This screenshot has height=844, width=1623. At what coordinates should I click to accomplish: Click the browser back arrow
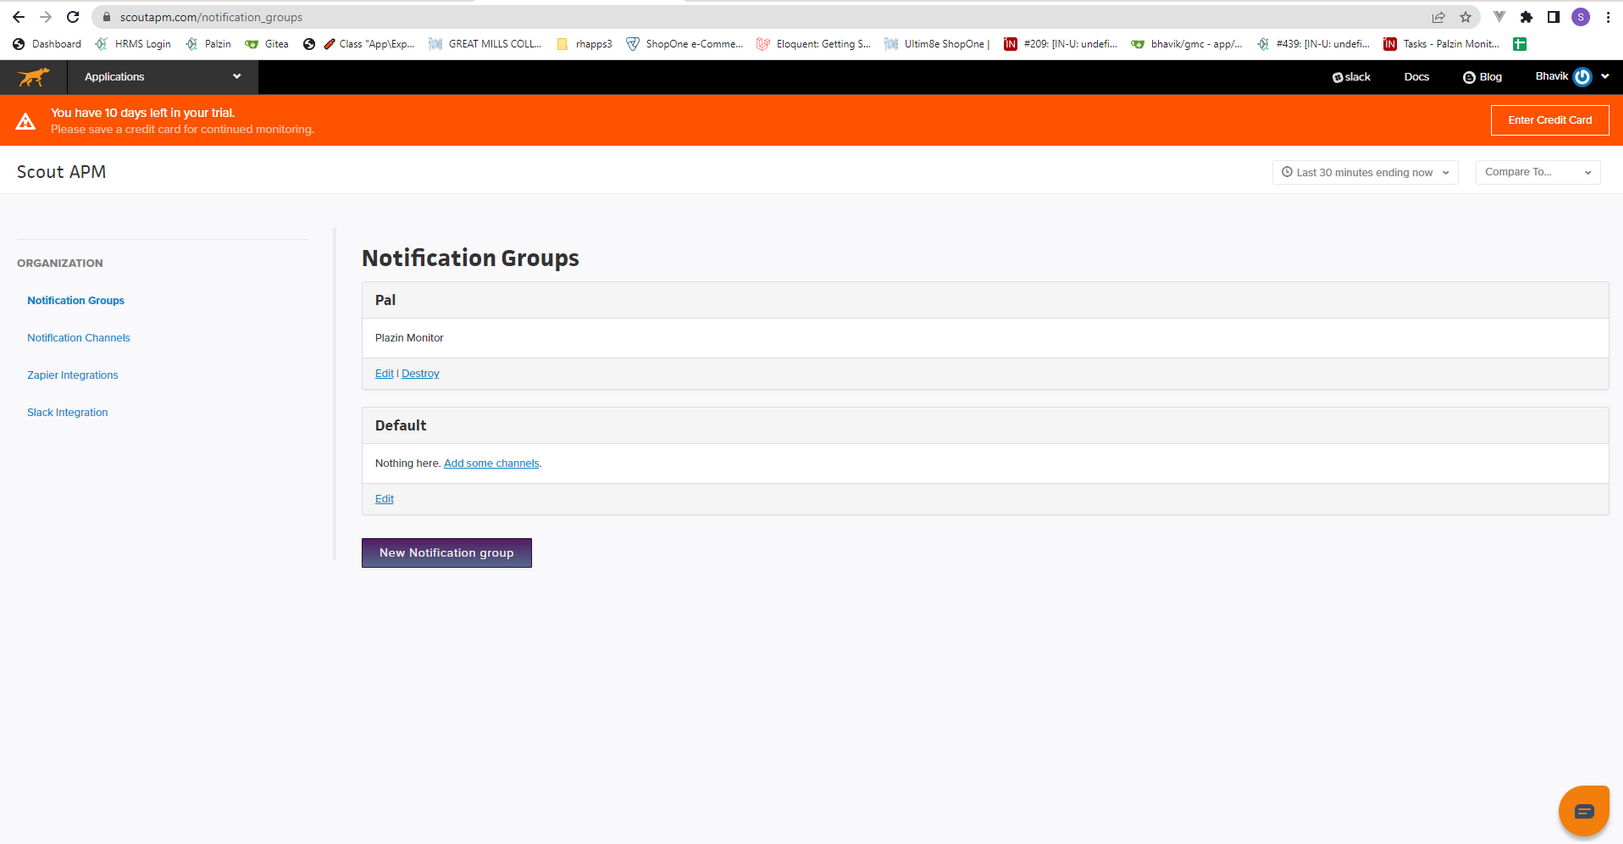18,17
